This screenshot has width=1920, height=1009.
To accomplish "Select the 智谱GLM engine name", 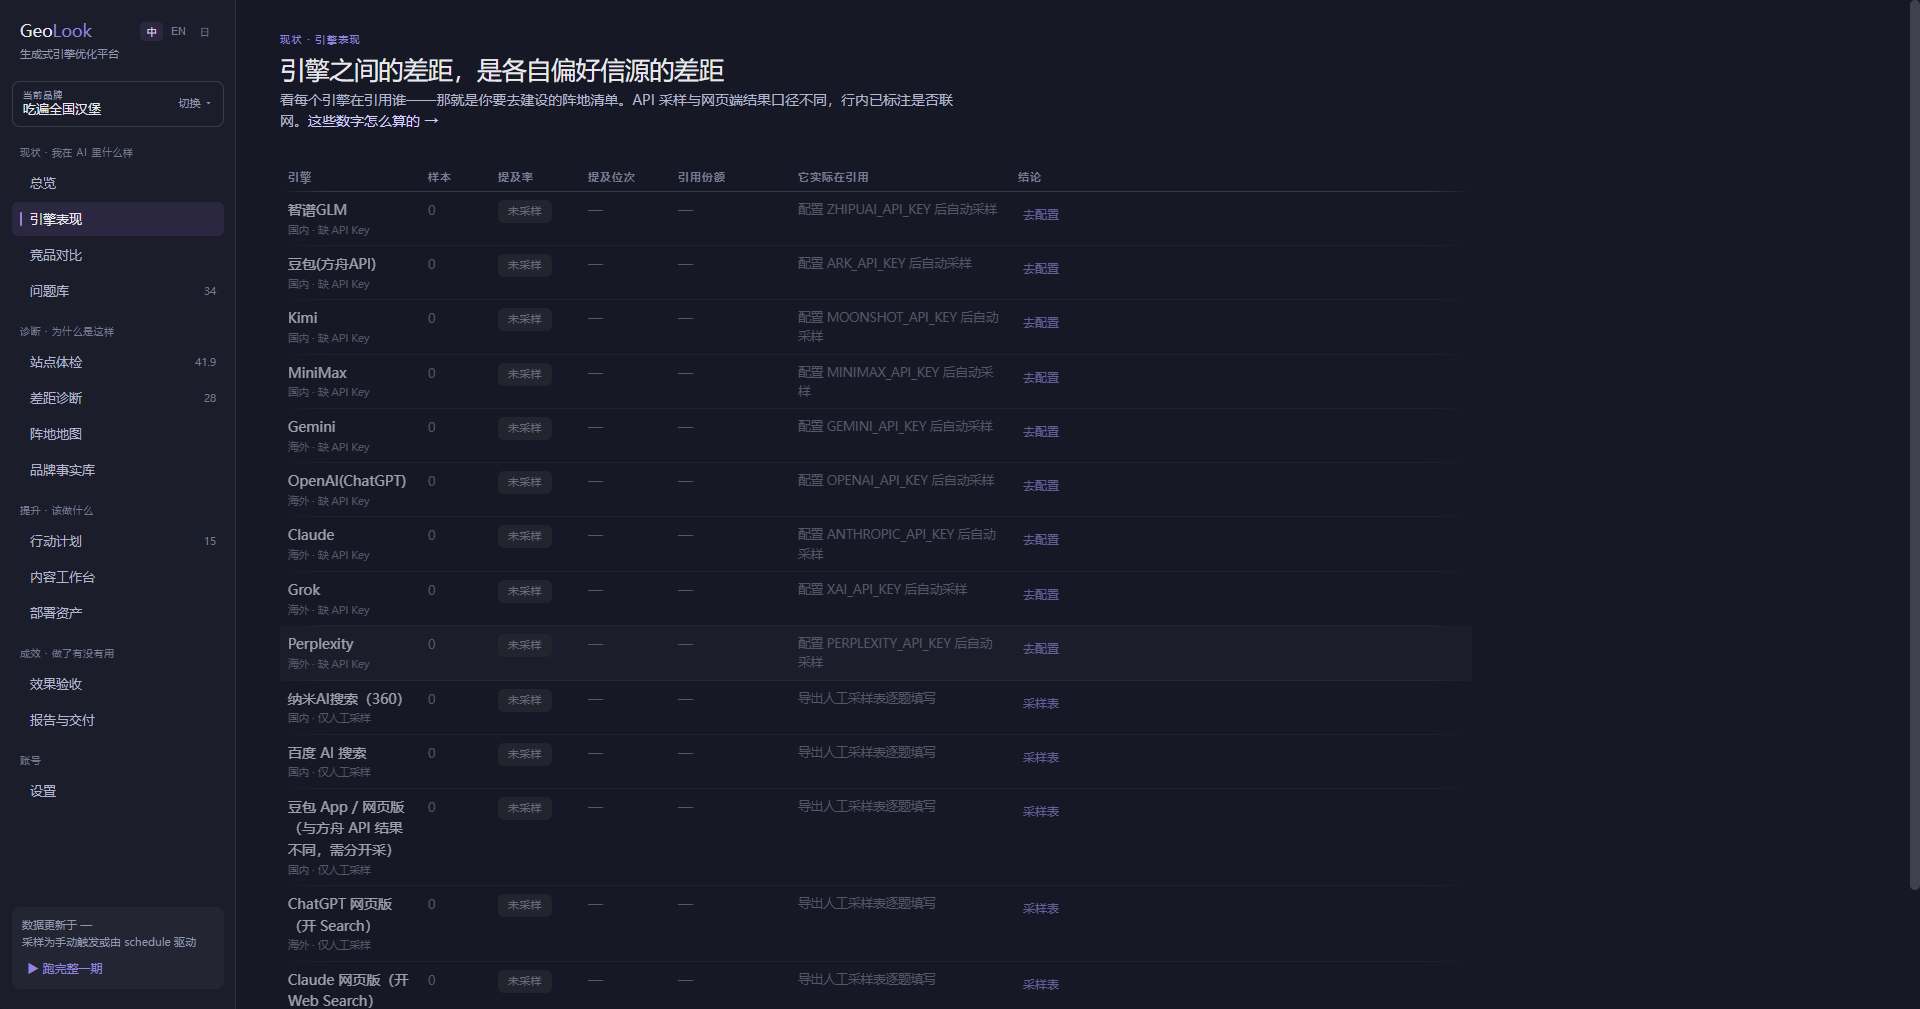I will [317, 210].
